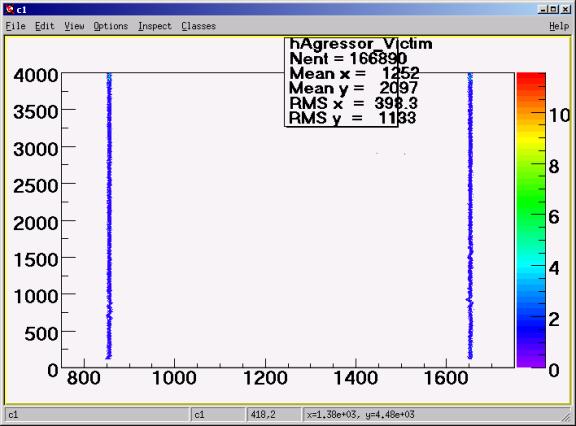The width and height of the screenshot is (576, 426).
Task: Click the window resize grip corner
Action: [566, 417]
